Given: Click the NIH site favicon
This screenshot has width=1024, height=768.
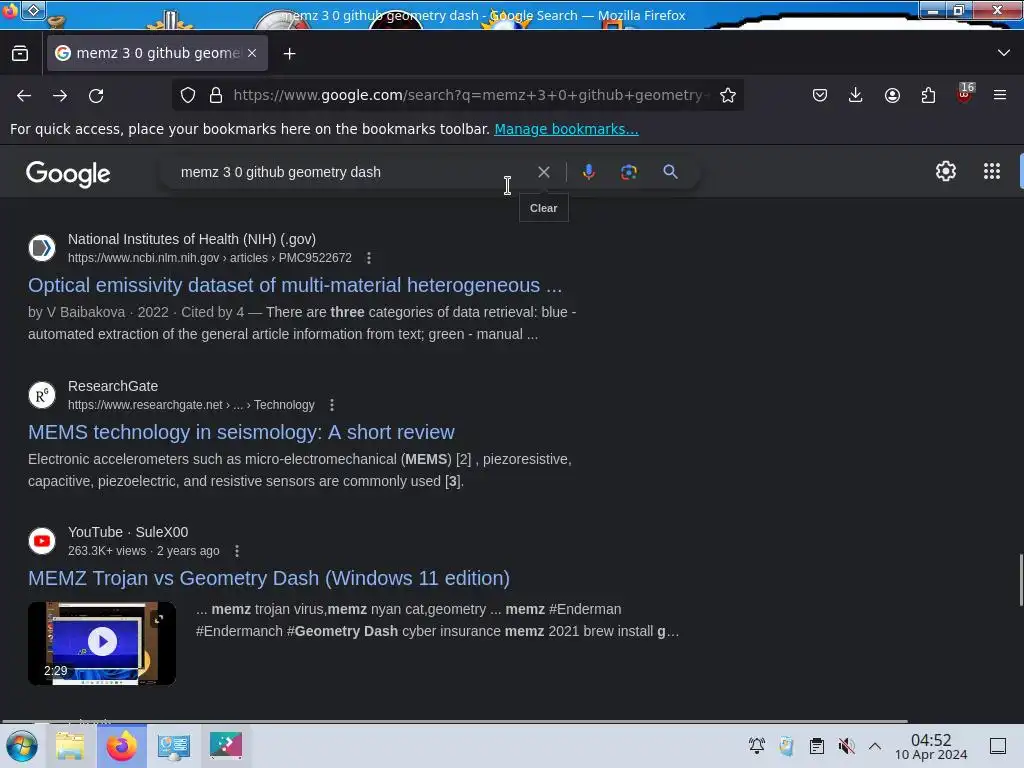Looking at the screenshot, I should point(42,248).
